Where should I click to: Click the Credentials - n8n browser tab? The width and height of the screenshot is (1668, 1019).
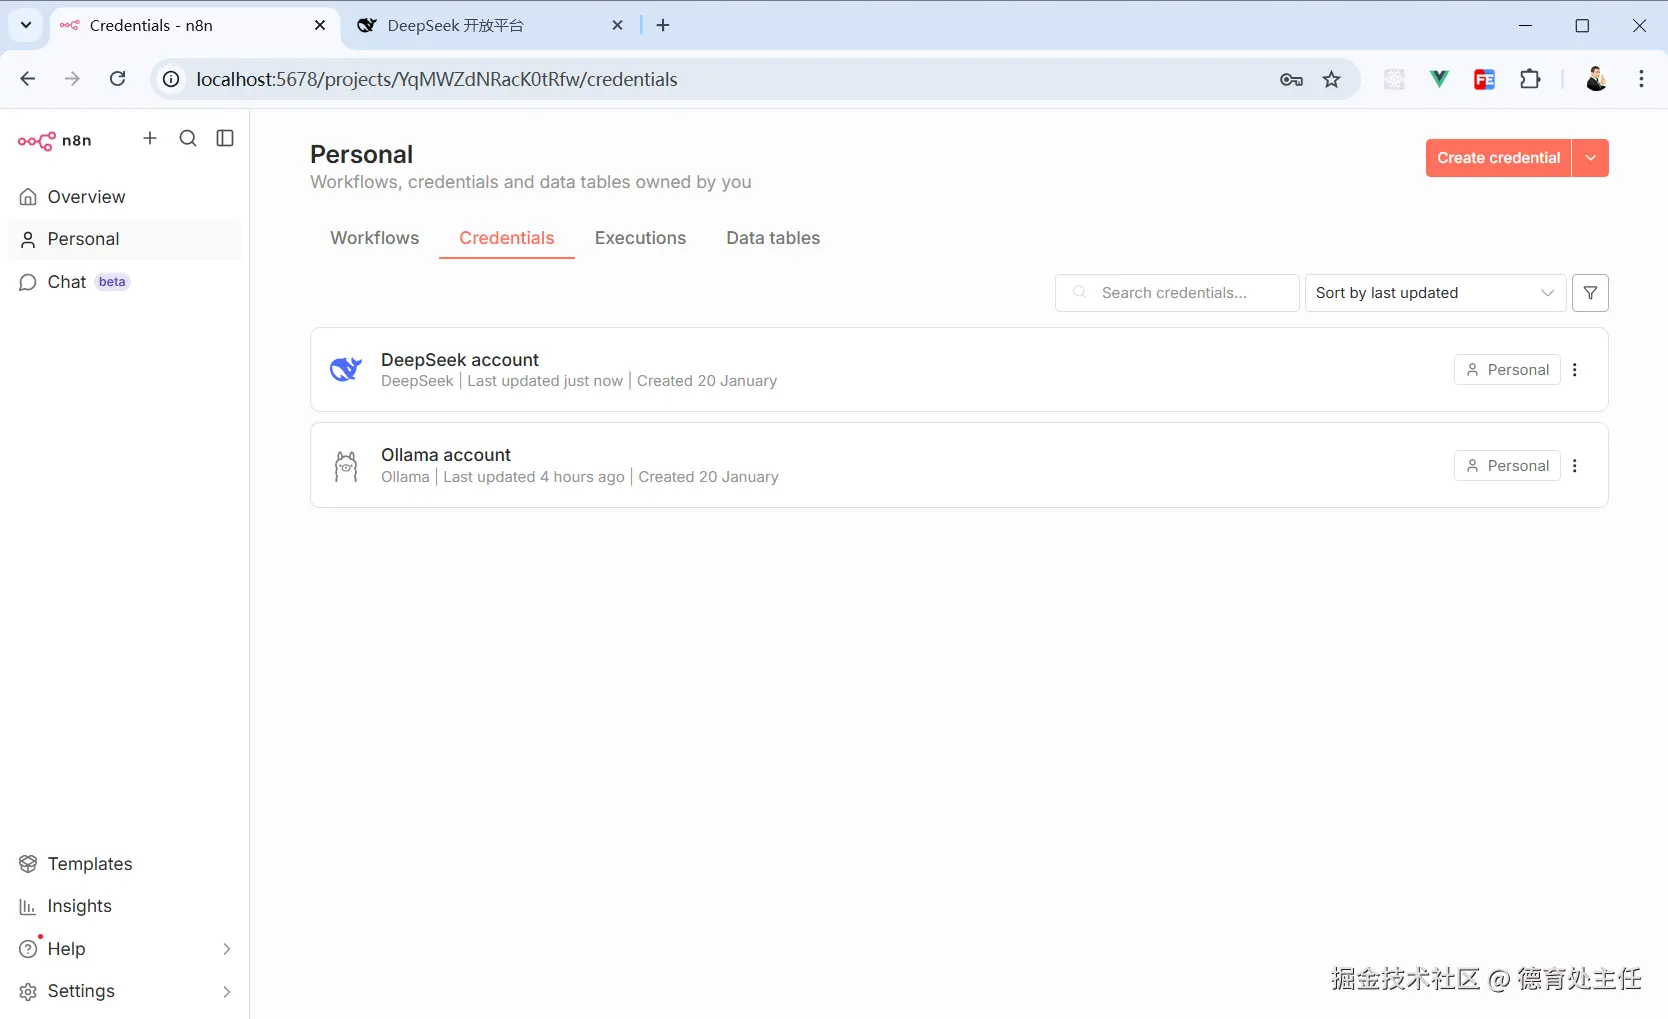tap(194, 26)
